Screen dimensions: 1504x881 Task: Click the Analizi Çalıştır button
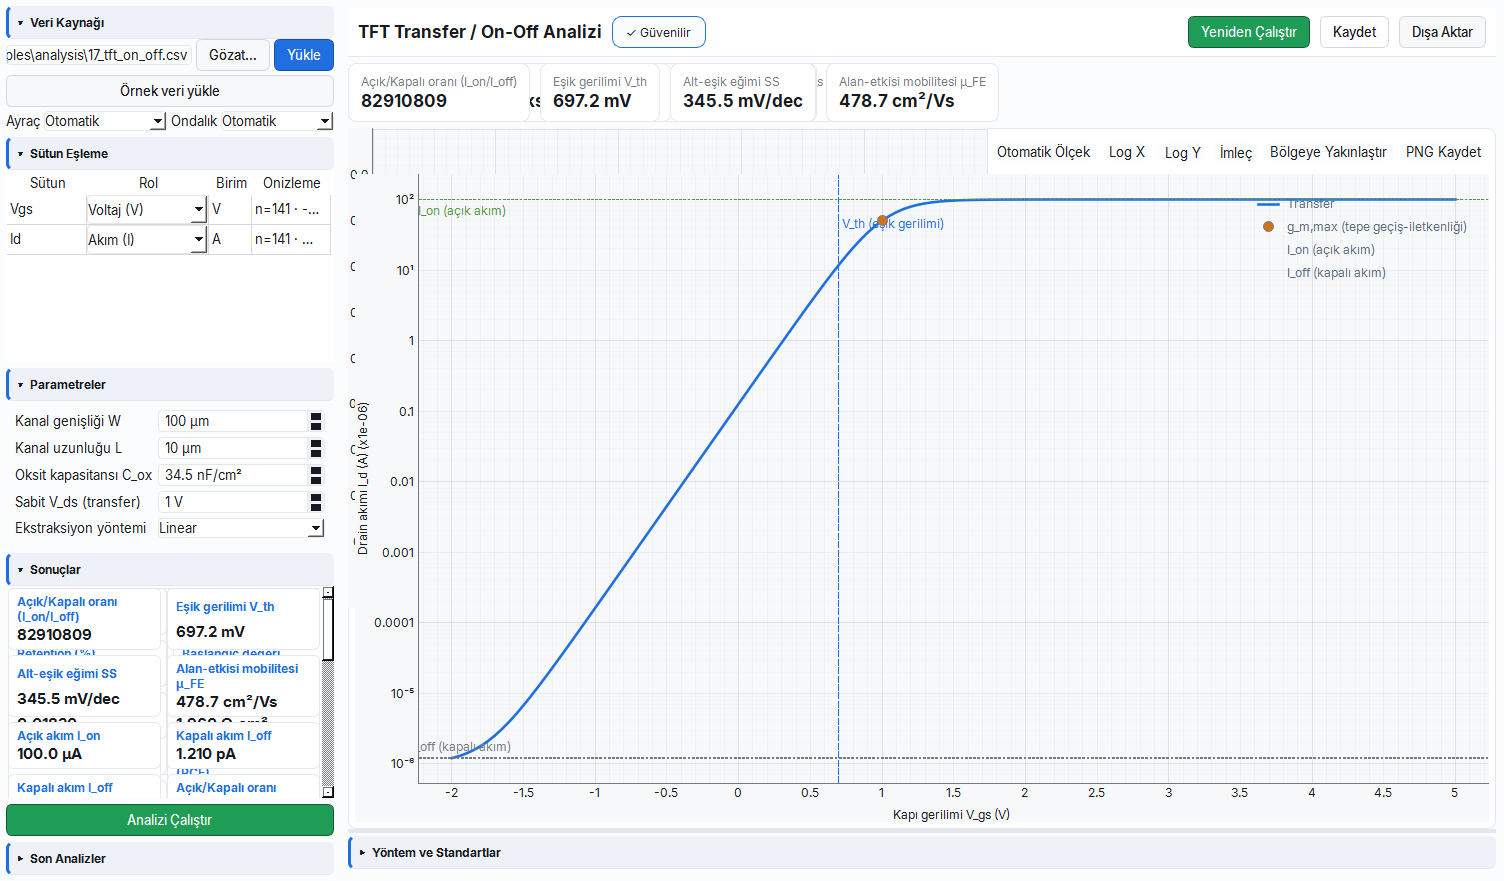click(x=170, y=820)
